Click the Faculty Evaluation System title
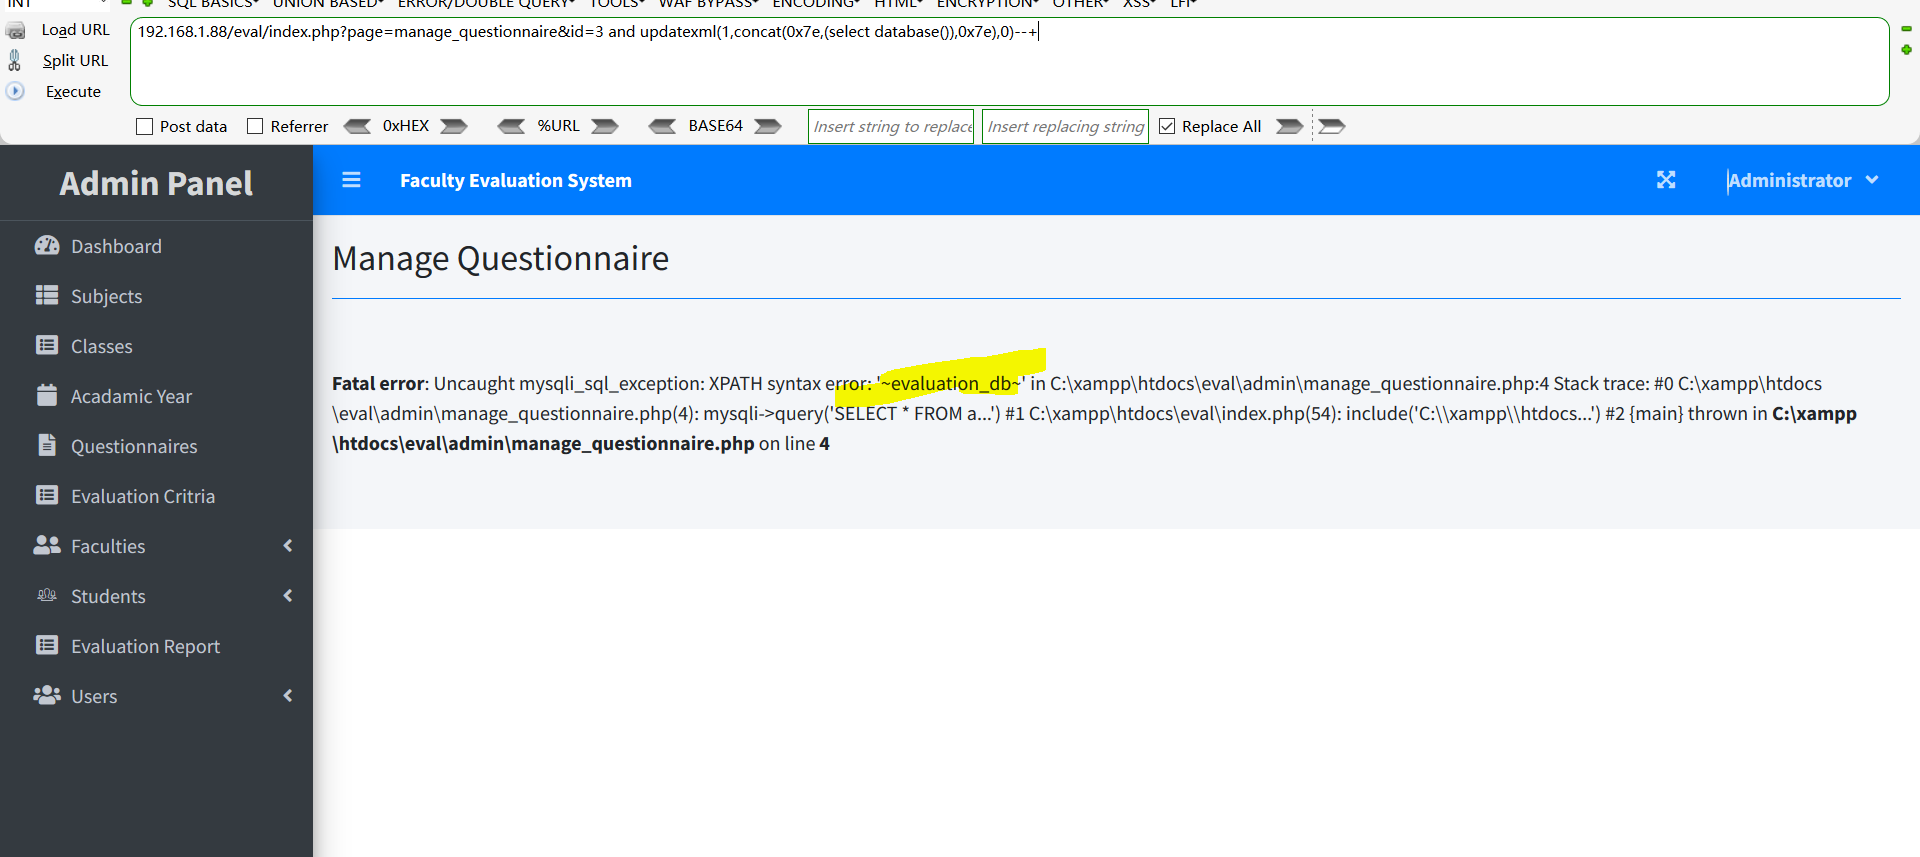This screenshot has width=1920, height=857. (516, 181)
